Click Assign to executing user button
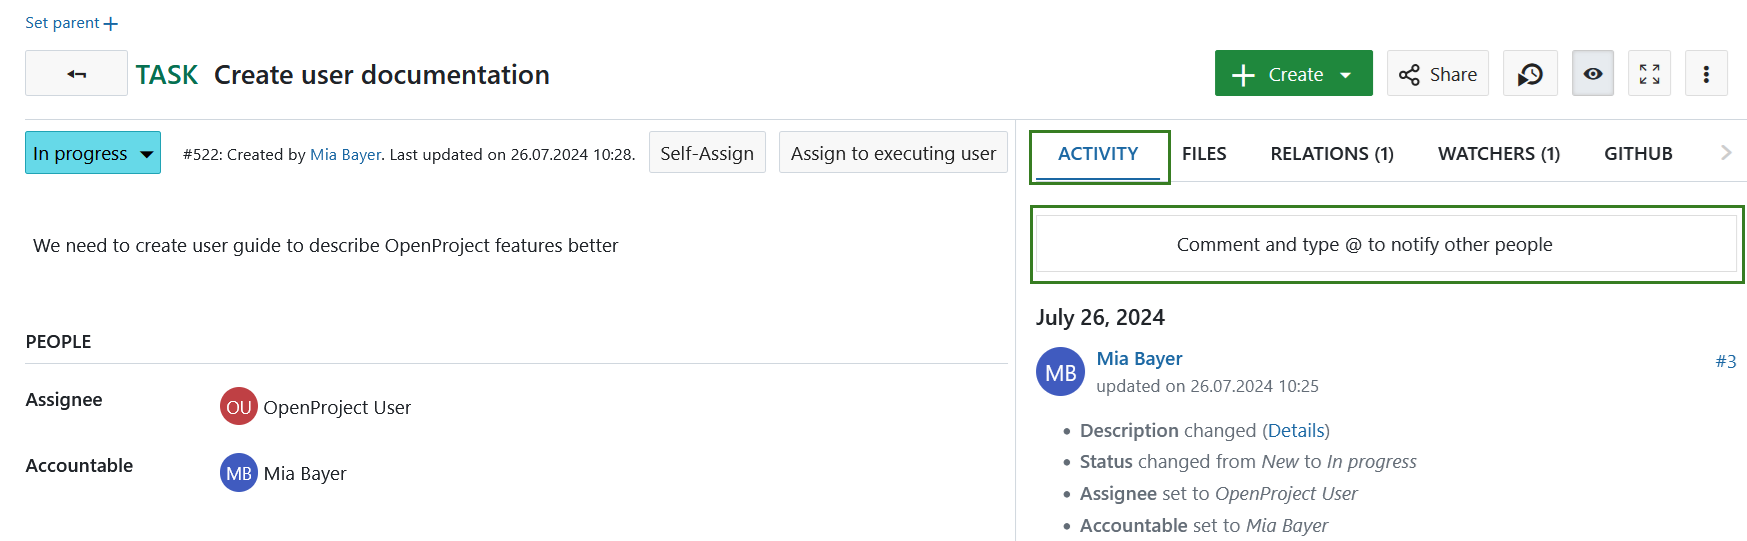 point(892,153)
